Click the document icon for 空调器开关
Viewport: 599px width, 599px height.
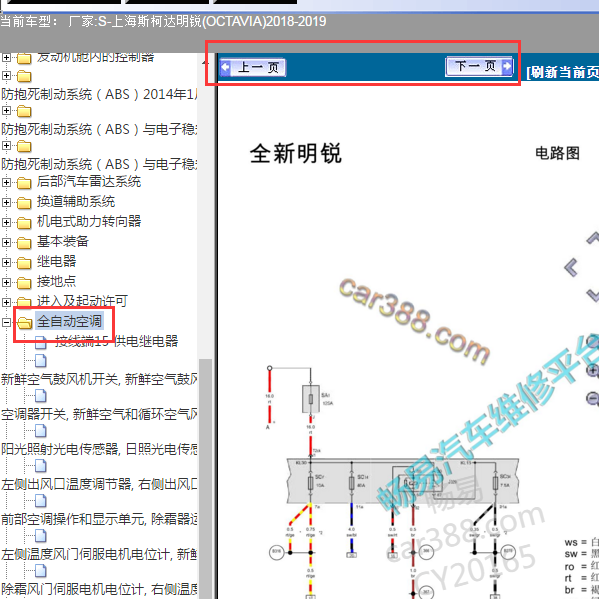(40, 396)
